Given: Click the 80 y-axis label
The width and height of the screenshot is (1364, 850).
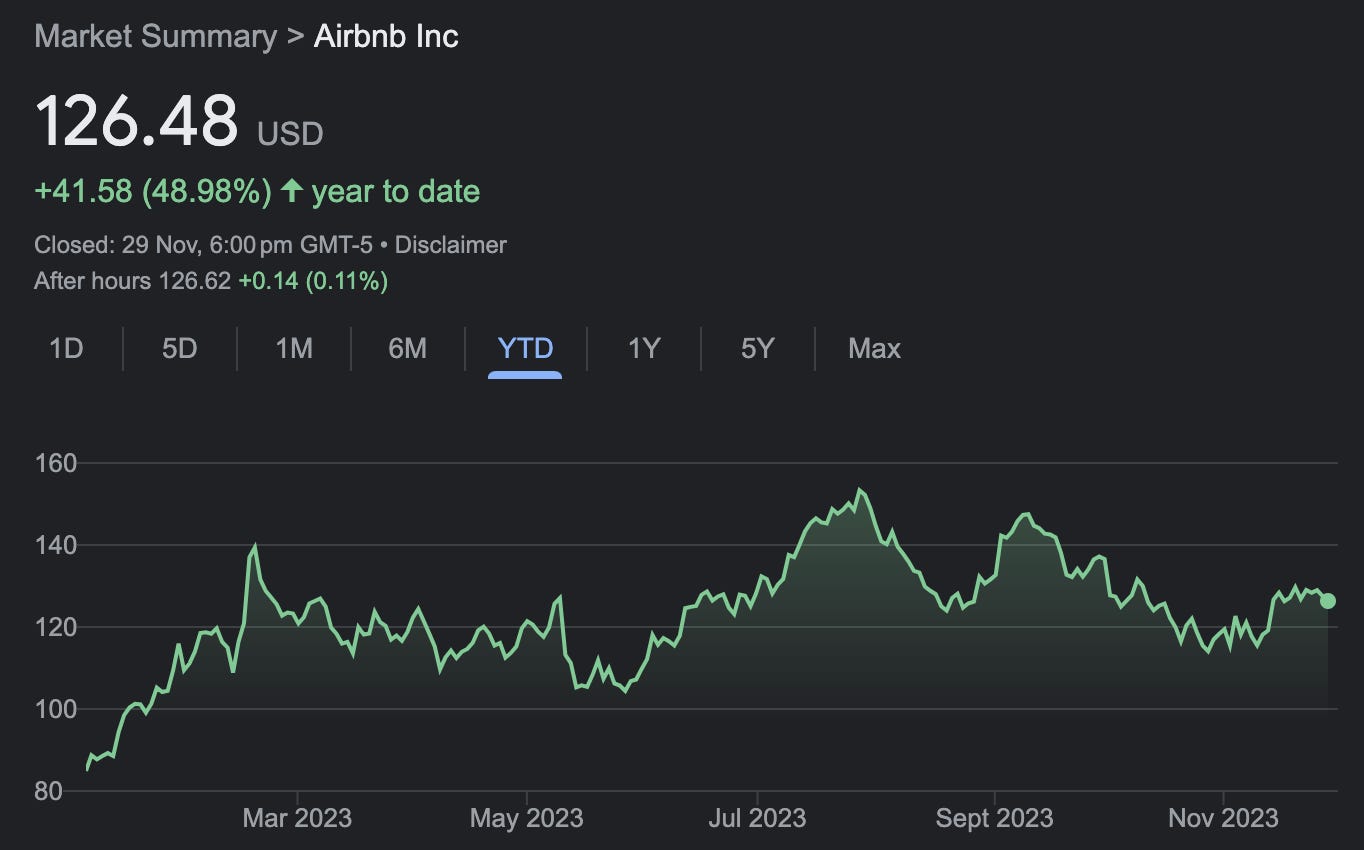Looking at the screenshot, I should [48, 792].
